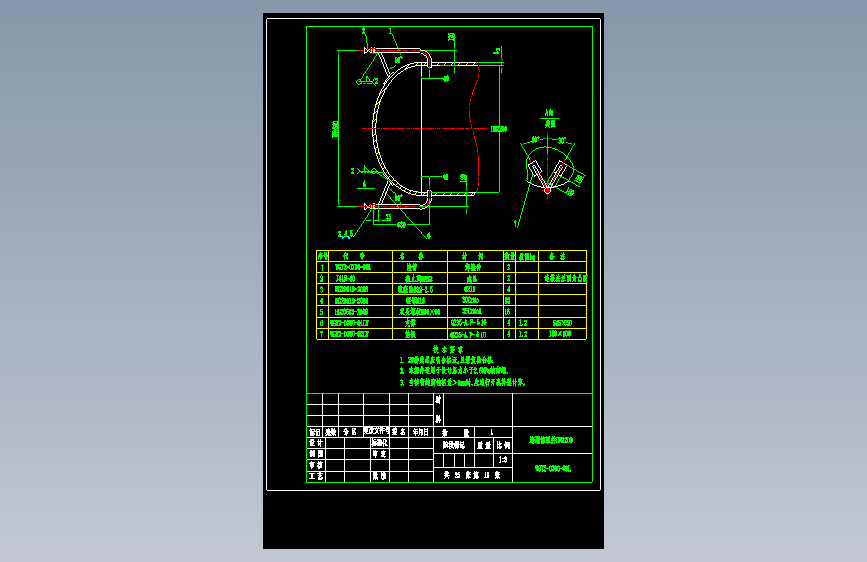
Task: Select the '制图' cell in the title block
Action: click(x=316, y=454)
